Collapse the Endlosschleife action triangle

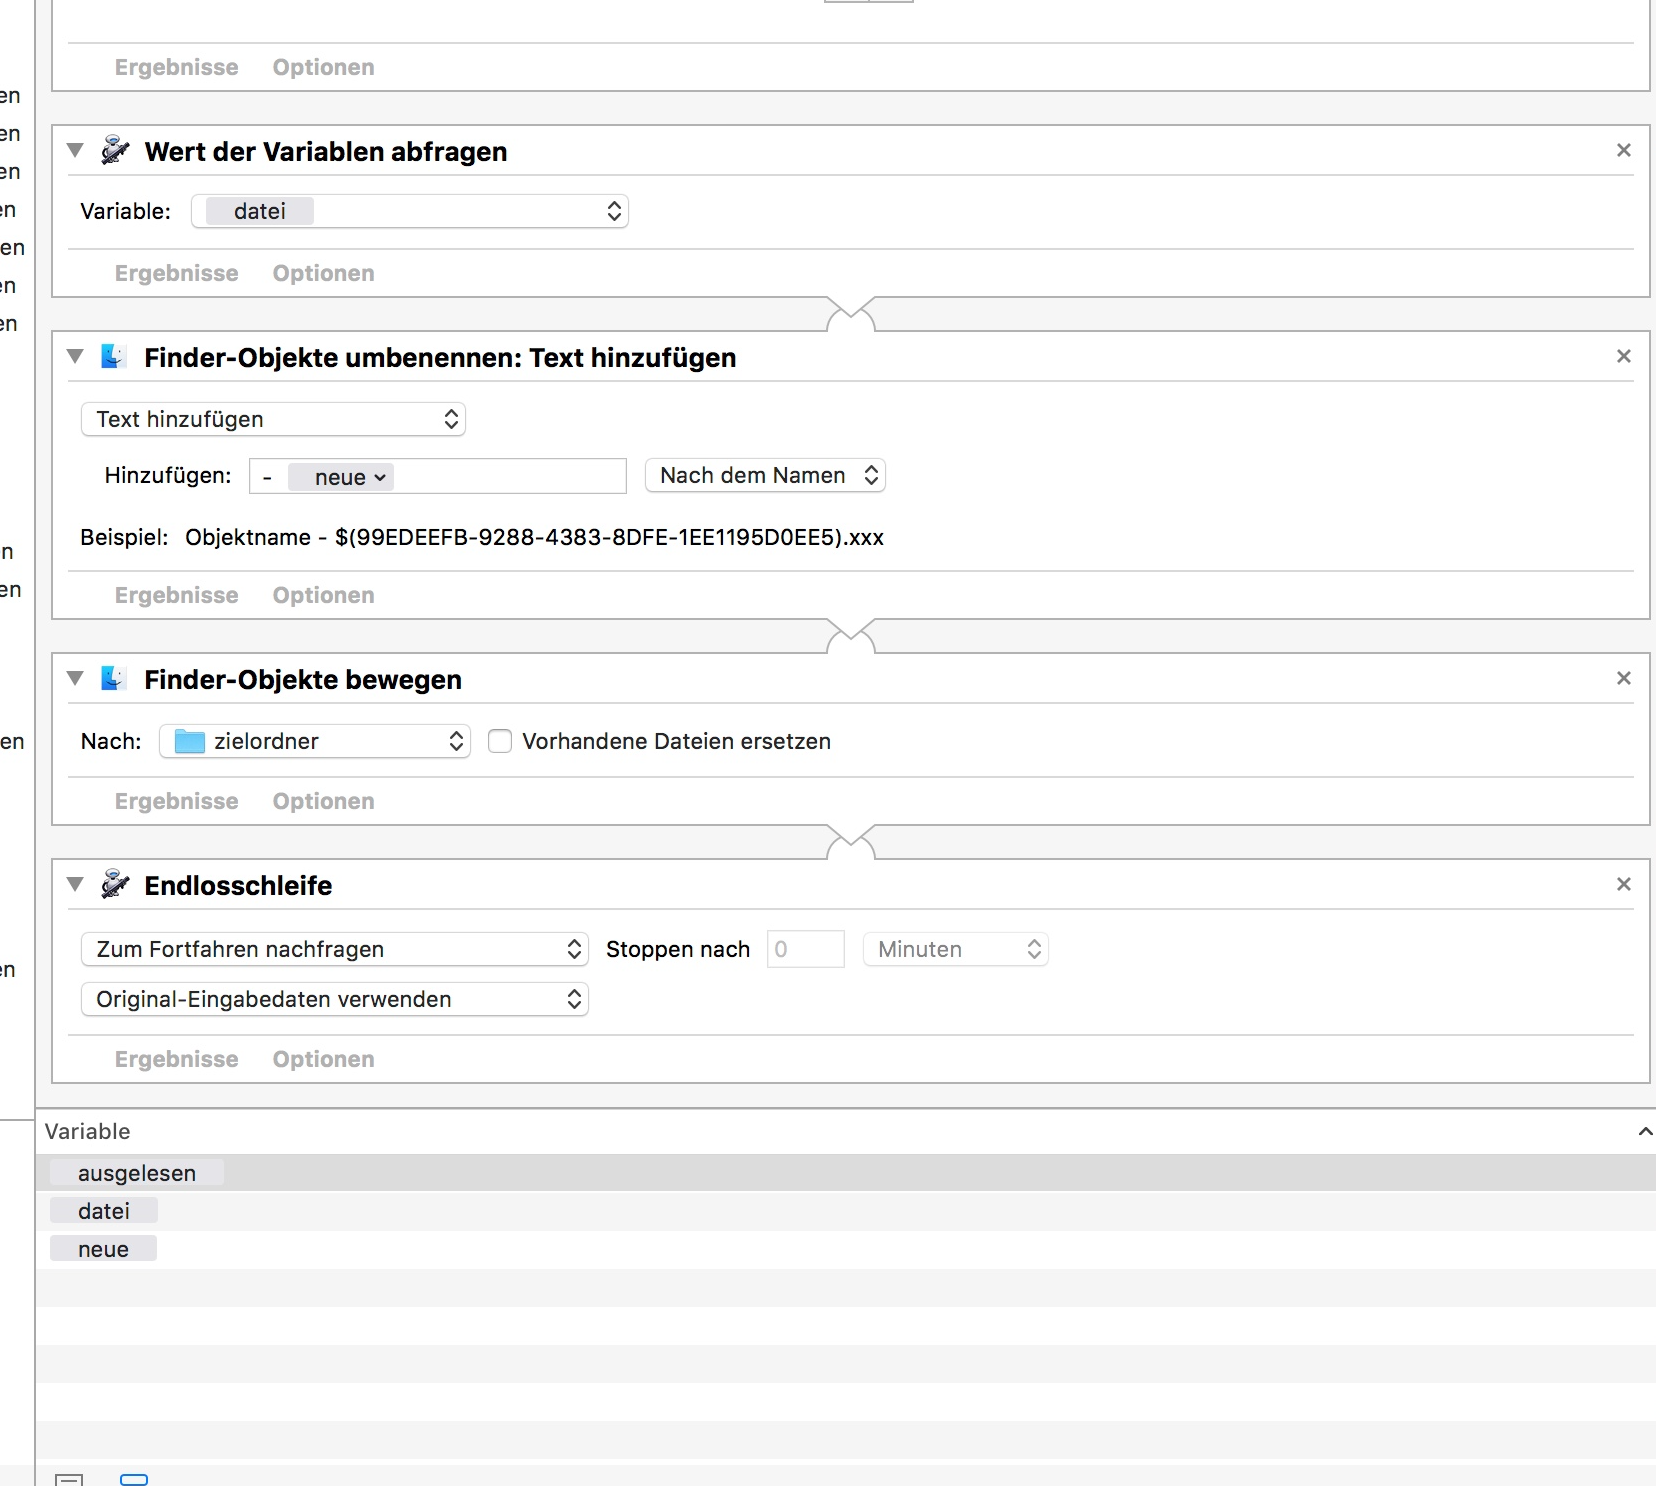coord(75,885)
